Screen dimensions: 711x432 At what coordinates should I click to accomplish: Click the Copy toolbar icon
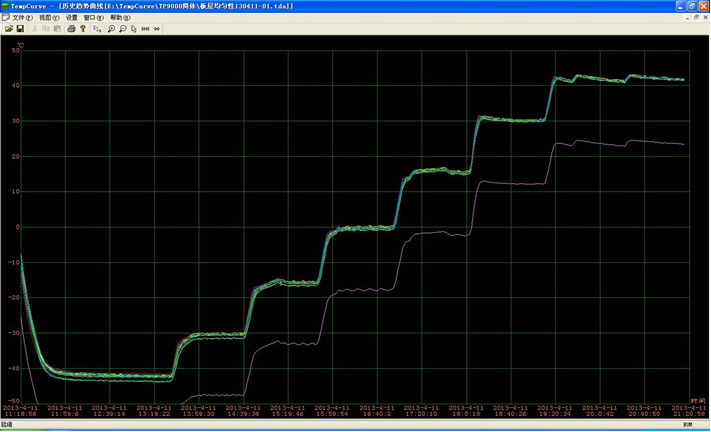tap(46, 29)
